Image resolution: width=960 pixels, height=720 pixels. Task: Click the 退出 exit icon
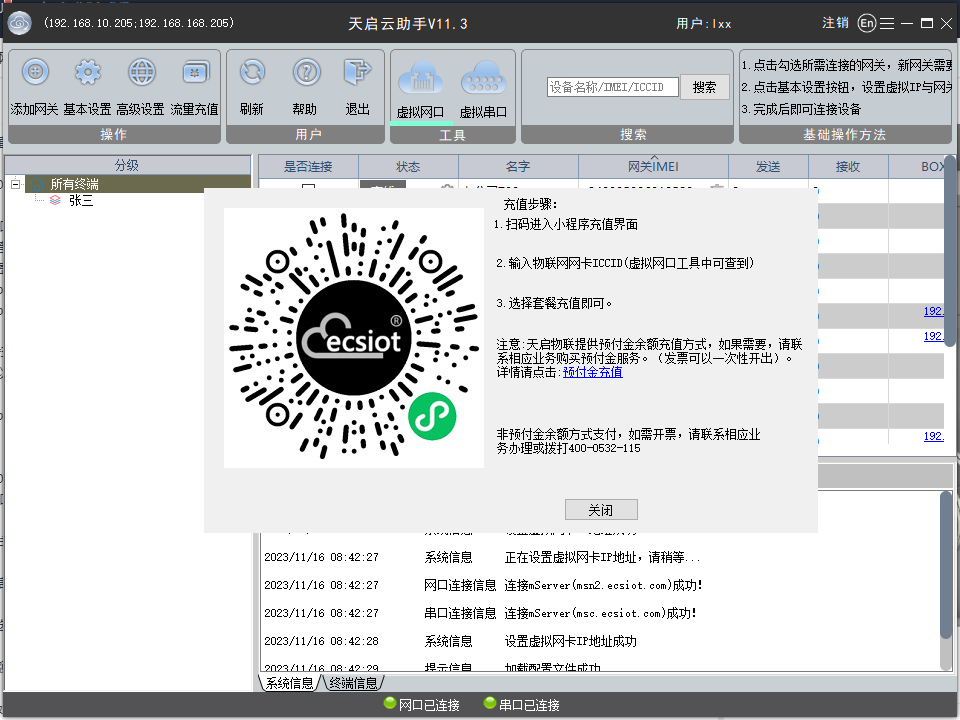(x=358, y=72)
